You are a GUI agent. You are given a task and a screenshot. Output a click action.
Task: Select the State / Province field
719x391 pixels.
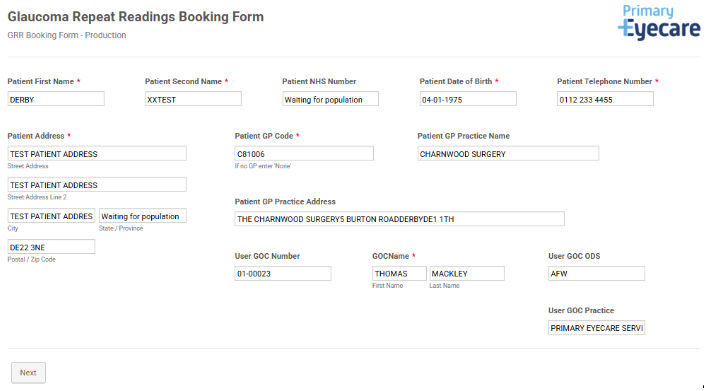coord(143,216)
